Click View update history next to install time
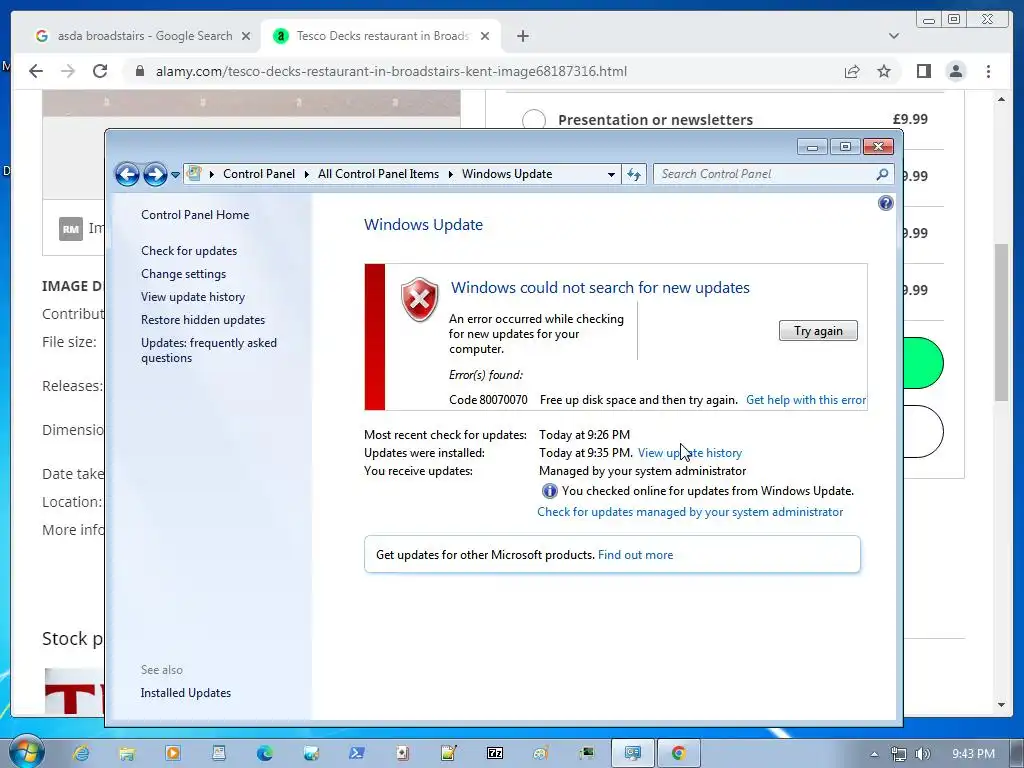 pyautogui.click(x=690, y=453)
